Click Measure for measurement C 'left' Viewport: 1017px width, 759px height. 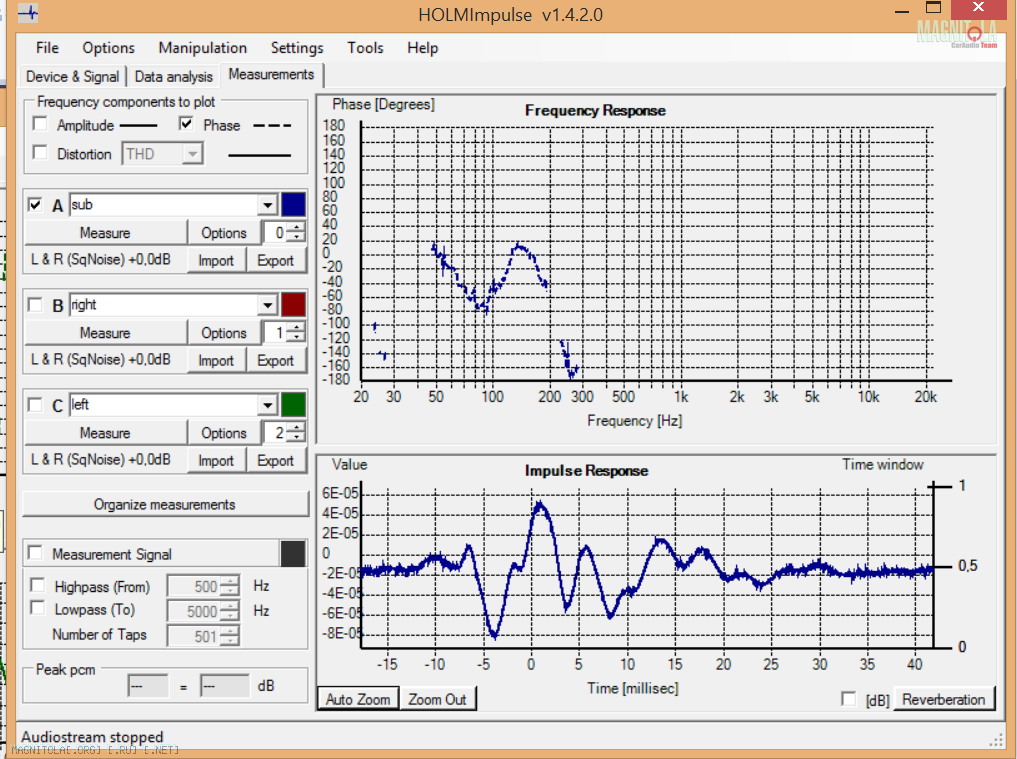[x=105, y=433]
